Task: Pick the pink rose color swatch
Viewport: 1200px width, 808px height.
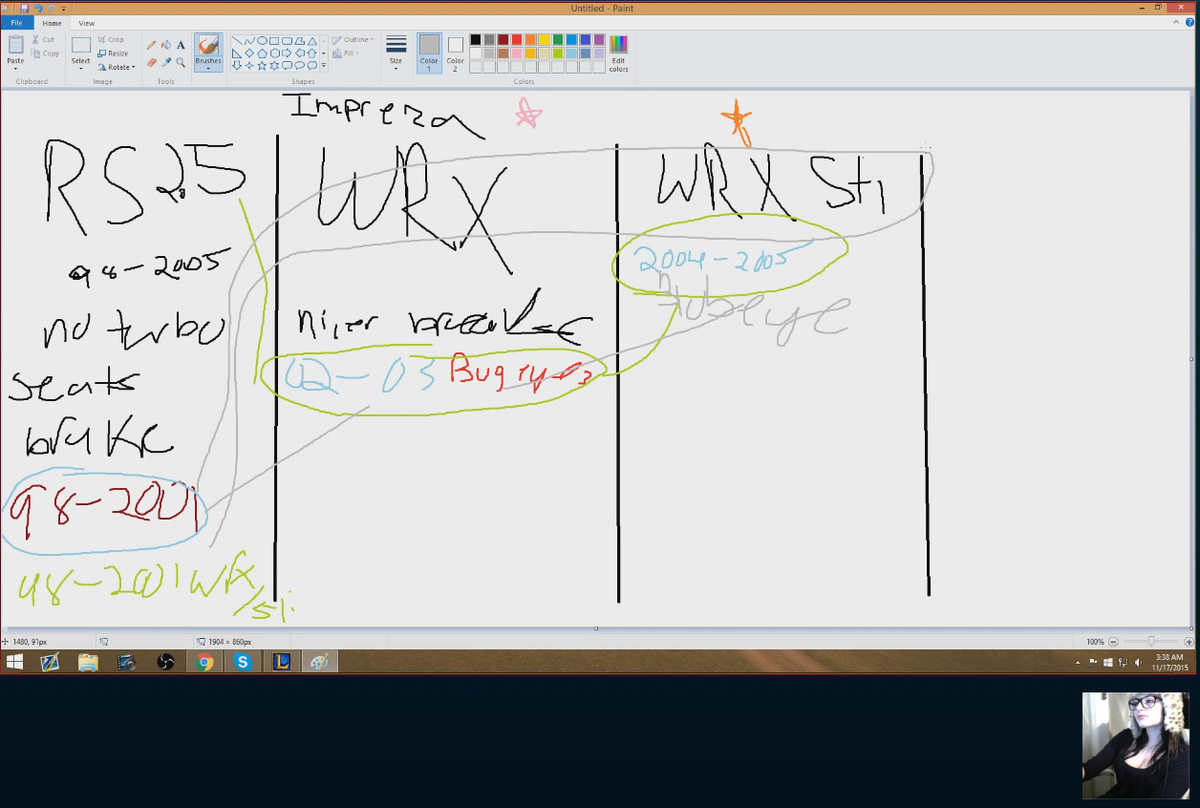Action: (x=517, y=53)
